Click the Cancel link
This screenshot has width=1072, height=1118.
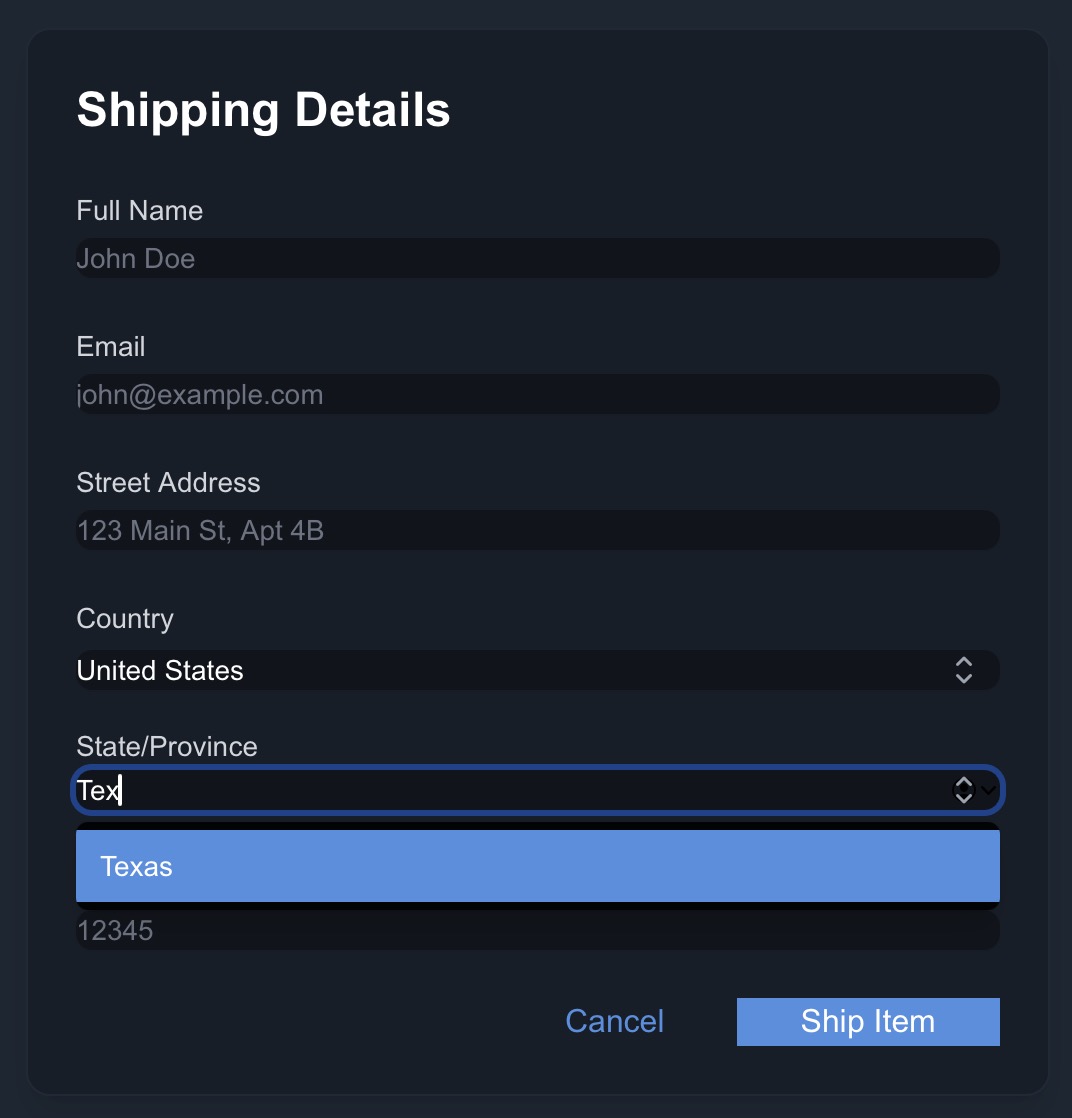point(614,1022)
